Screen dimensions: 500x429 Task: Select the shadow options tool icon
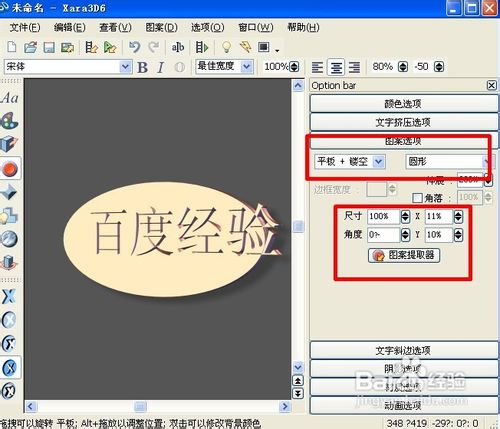(x=9, y=216)
